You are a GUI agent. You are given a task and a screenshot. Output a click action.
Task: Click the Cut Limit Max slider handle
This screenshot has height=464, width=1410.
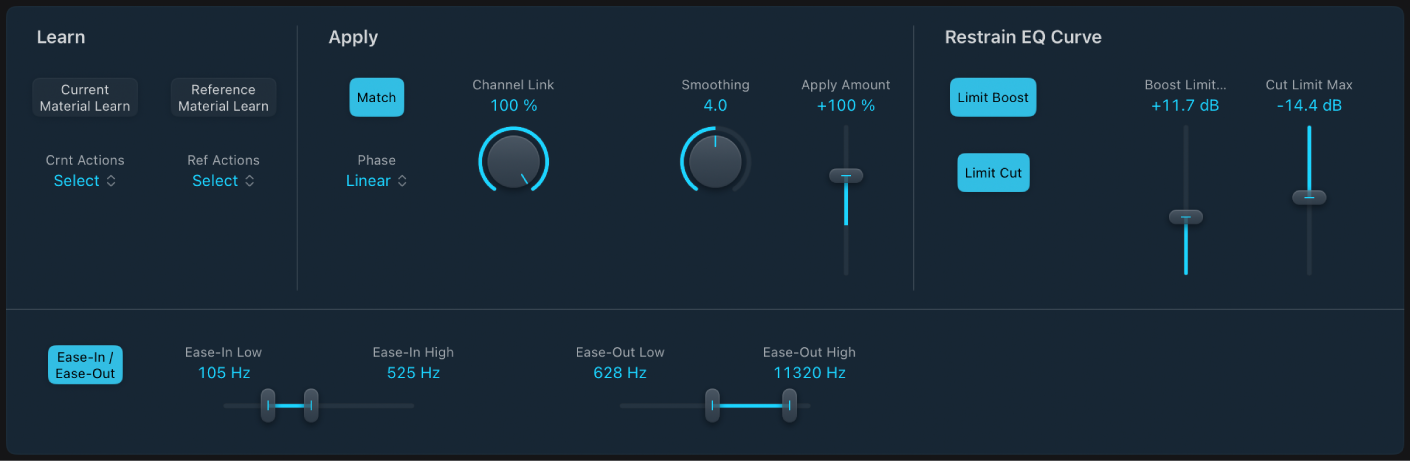(x=1309, y=198)
